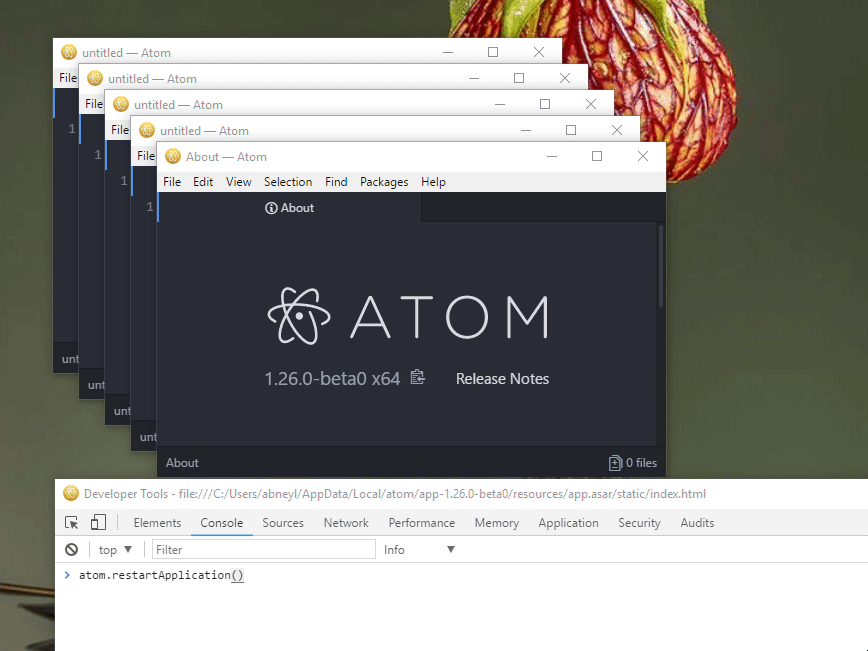Open File menu of rearmost untitled window

(x=68, y=78)
